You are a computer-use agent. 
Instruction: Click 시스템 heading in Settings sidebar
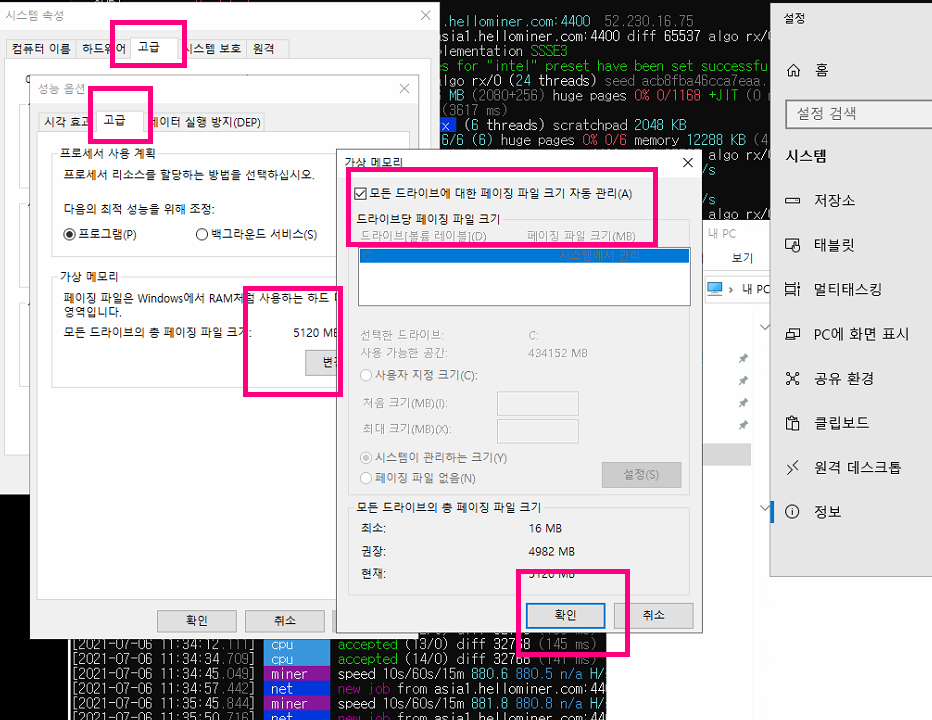pos(806,156)
